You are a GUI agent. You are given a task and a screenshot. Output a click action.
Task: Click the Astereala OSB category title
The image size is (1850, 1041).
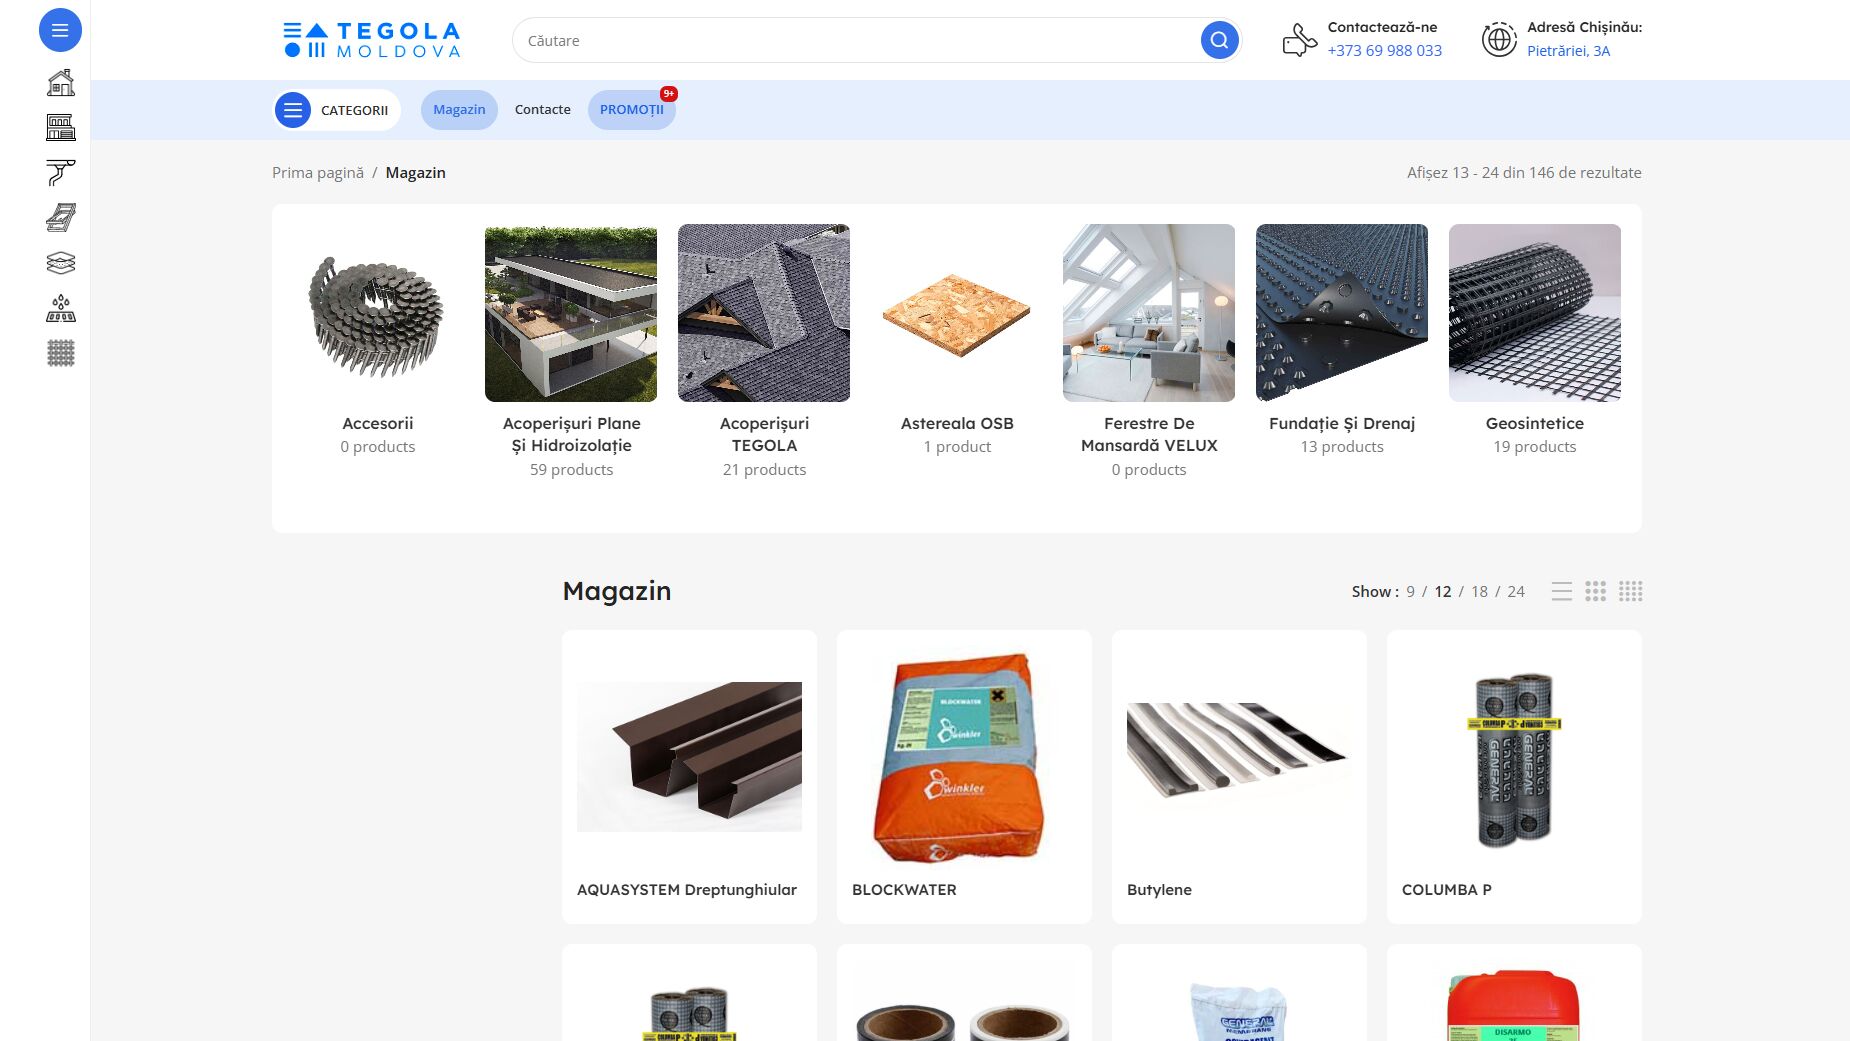tap(957, 423)
